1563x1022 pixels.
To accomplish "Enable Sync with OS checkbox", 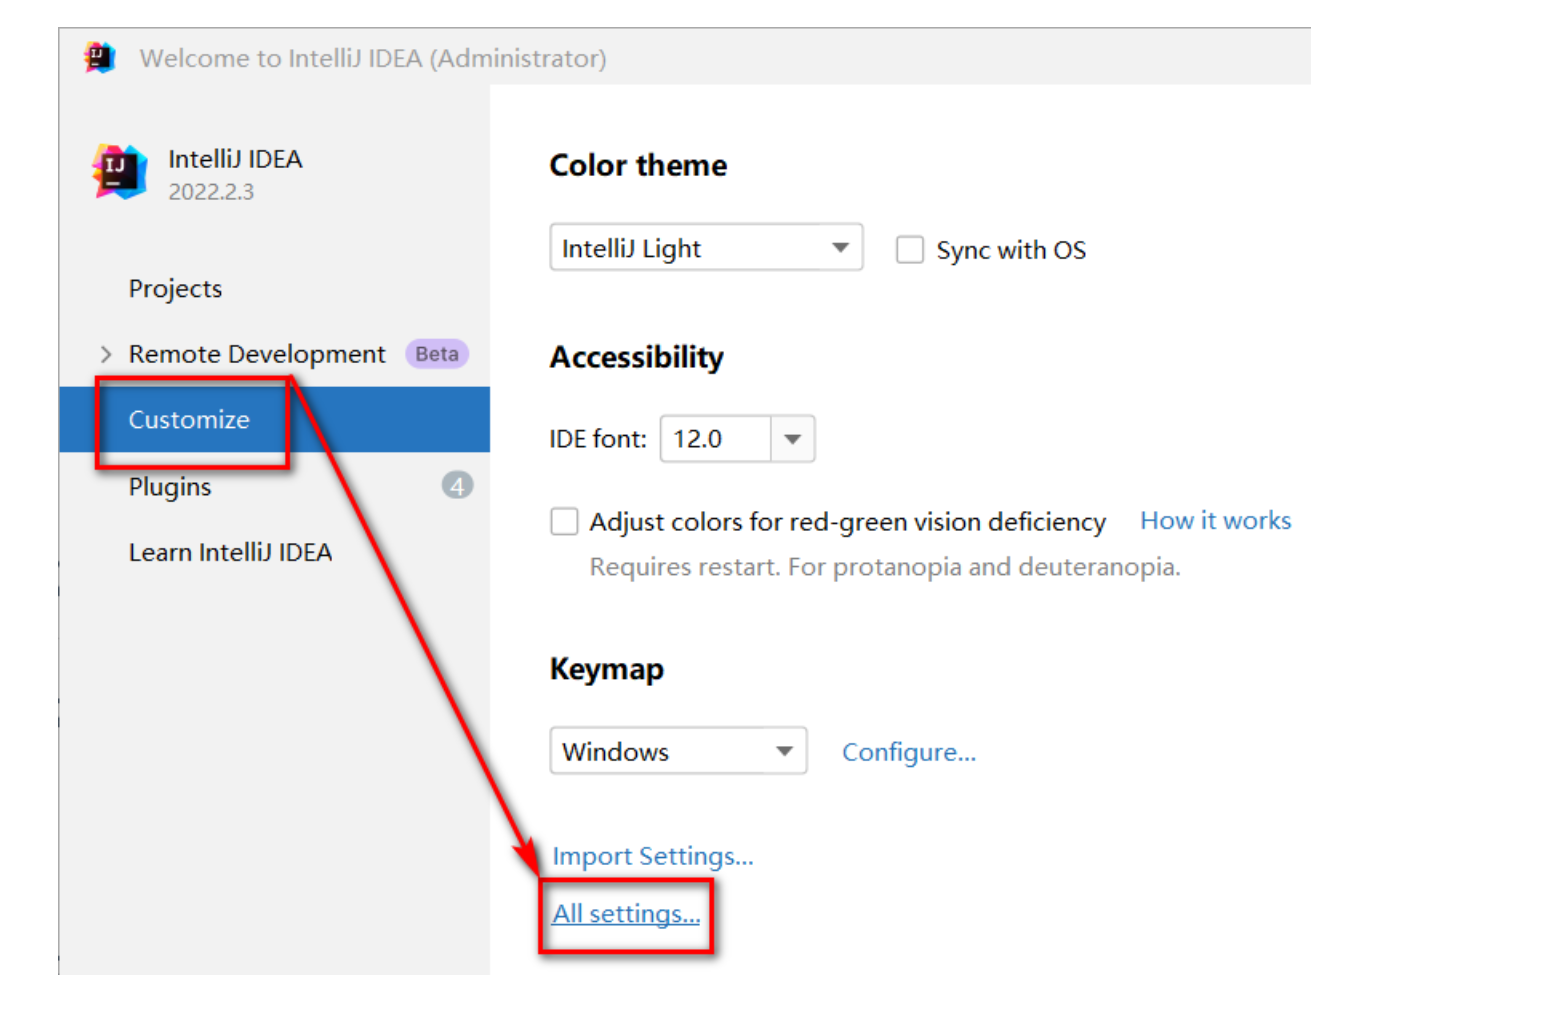I will [910, 249].
